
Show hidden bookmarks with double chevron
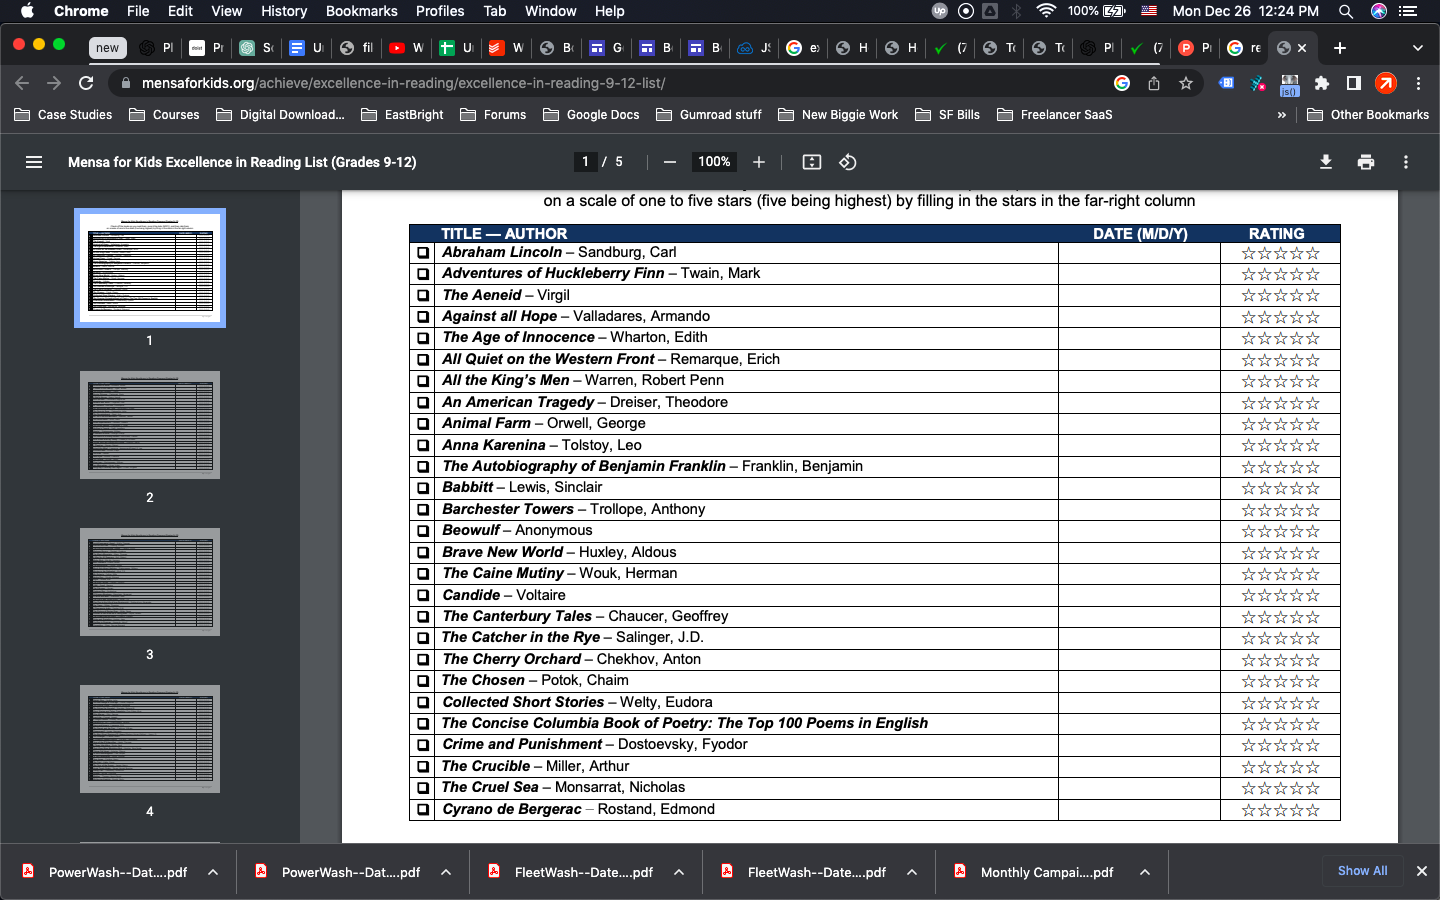pos(1282,115)
